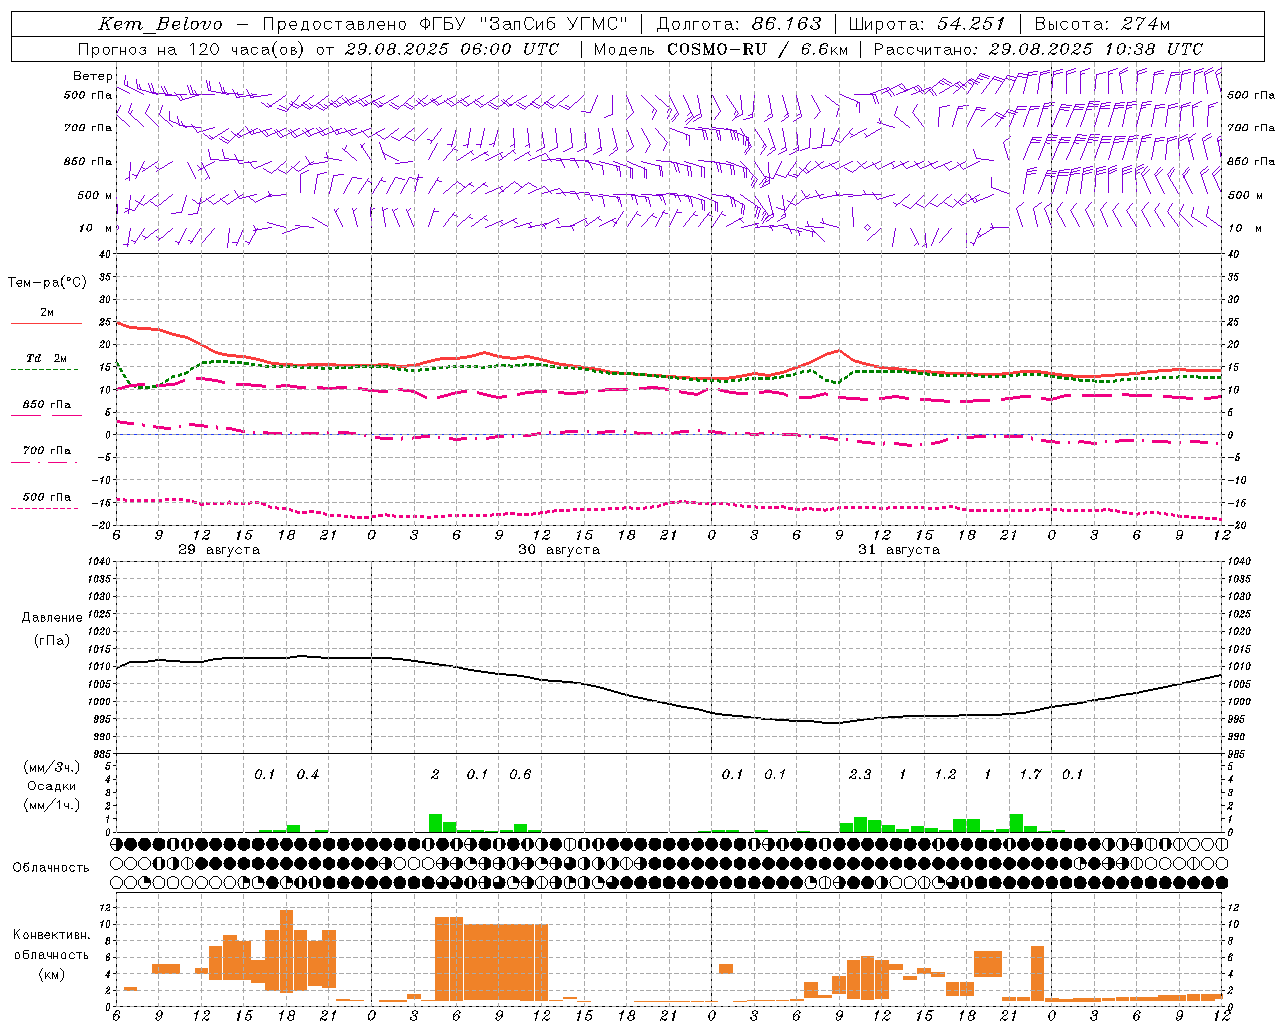1280x1024 pixels.
Task: Click the "Ветер" wind panel label
Action: pos(93,76)
